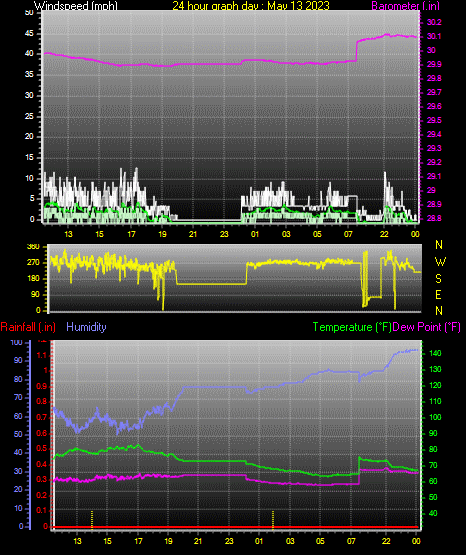Screen dimensions: 466x555
Task: Click hour 23 on the bottom graph time axis
Action: [229, 541]
